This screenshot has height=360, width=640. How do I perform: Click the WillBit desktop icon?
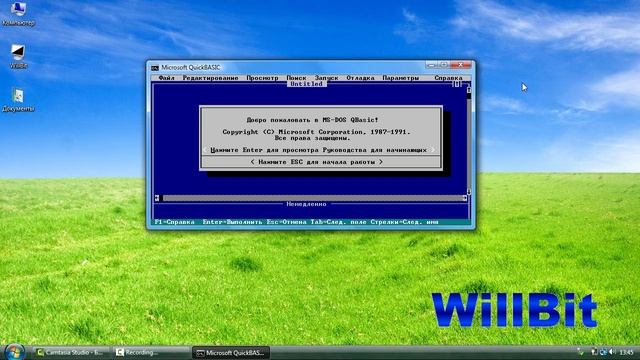click(x=18, y=57)
